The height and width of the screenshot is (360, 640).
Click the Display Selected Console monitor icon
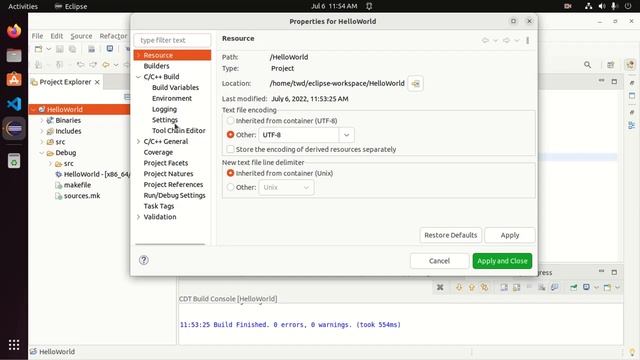(x=586, y=287)
